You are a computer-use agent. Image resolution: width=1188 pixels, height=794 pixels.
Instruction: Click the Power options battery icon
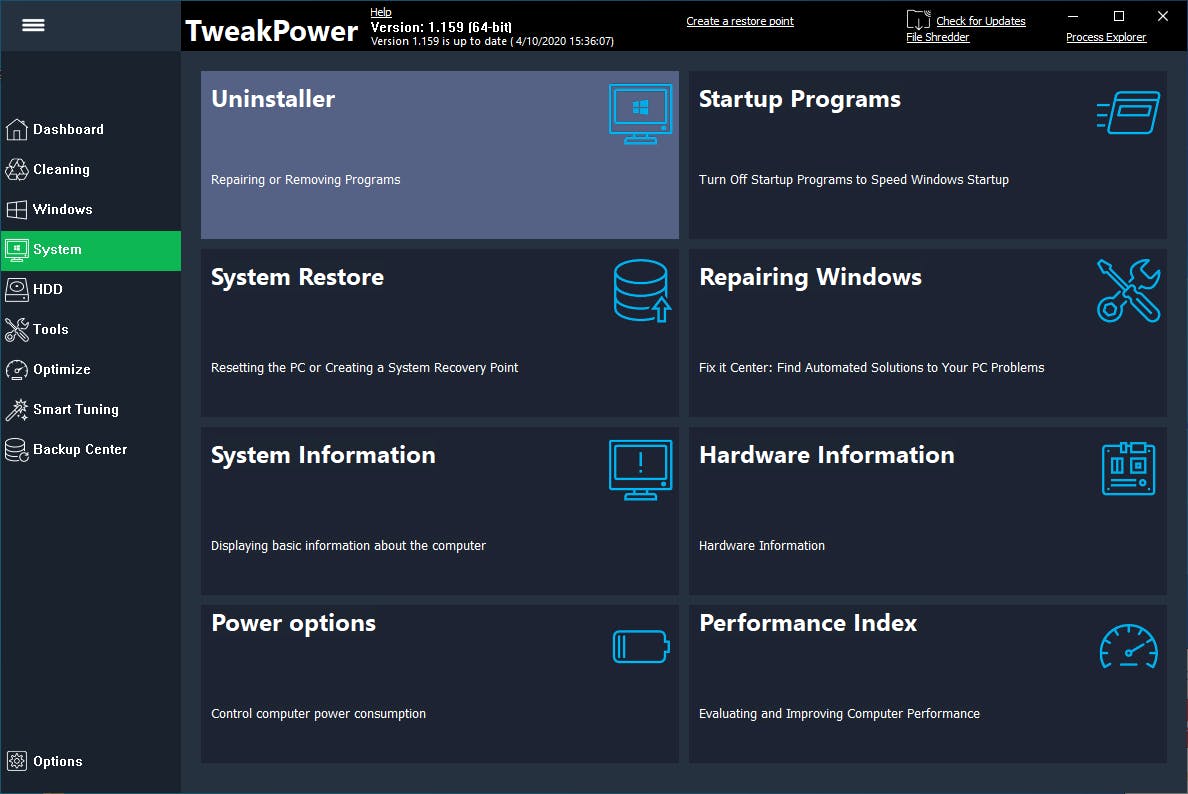(x=641, y=647)
